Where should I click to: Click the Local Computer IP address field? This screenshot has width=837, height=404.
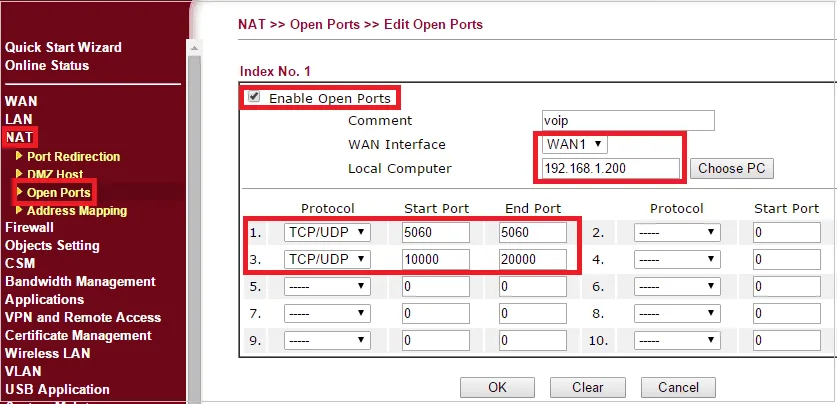click(610, 168)
